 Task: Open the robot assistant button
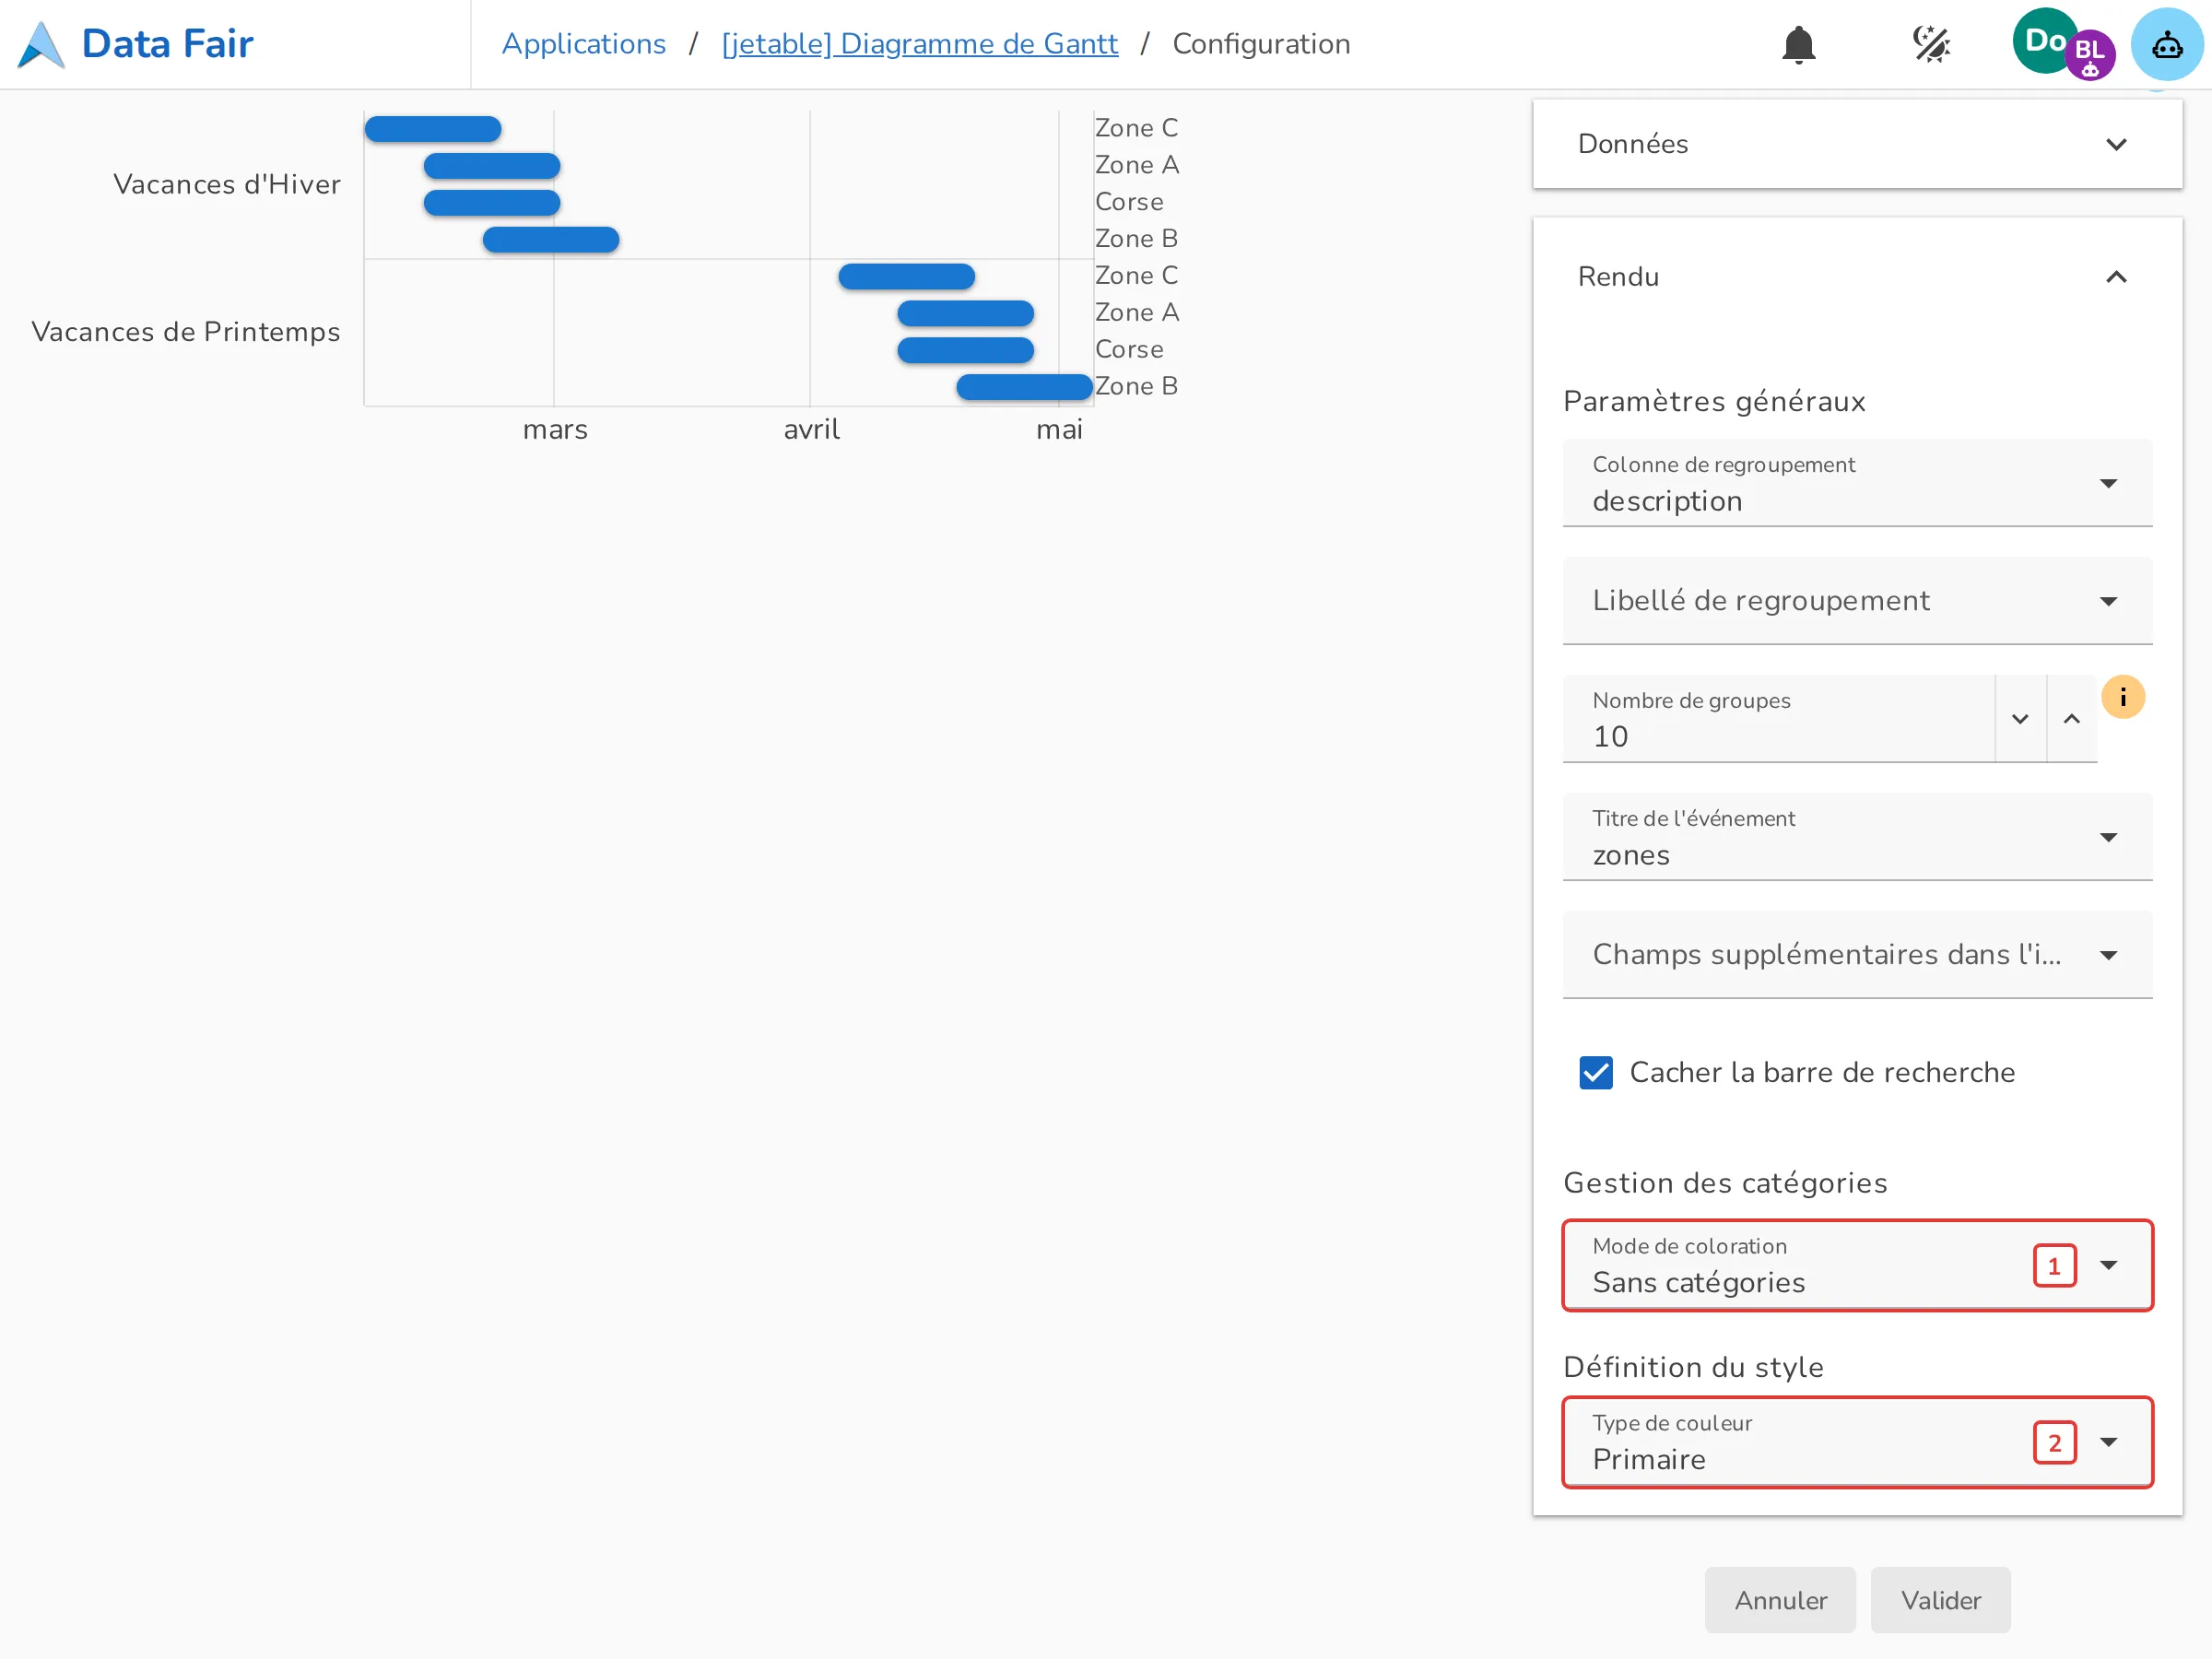tap(2167, 44)
